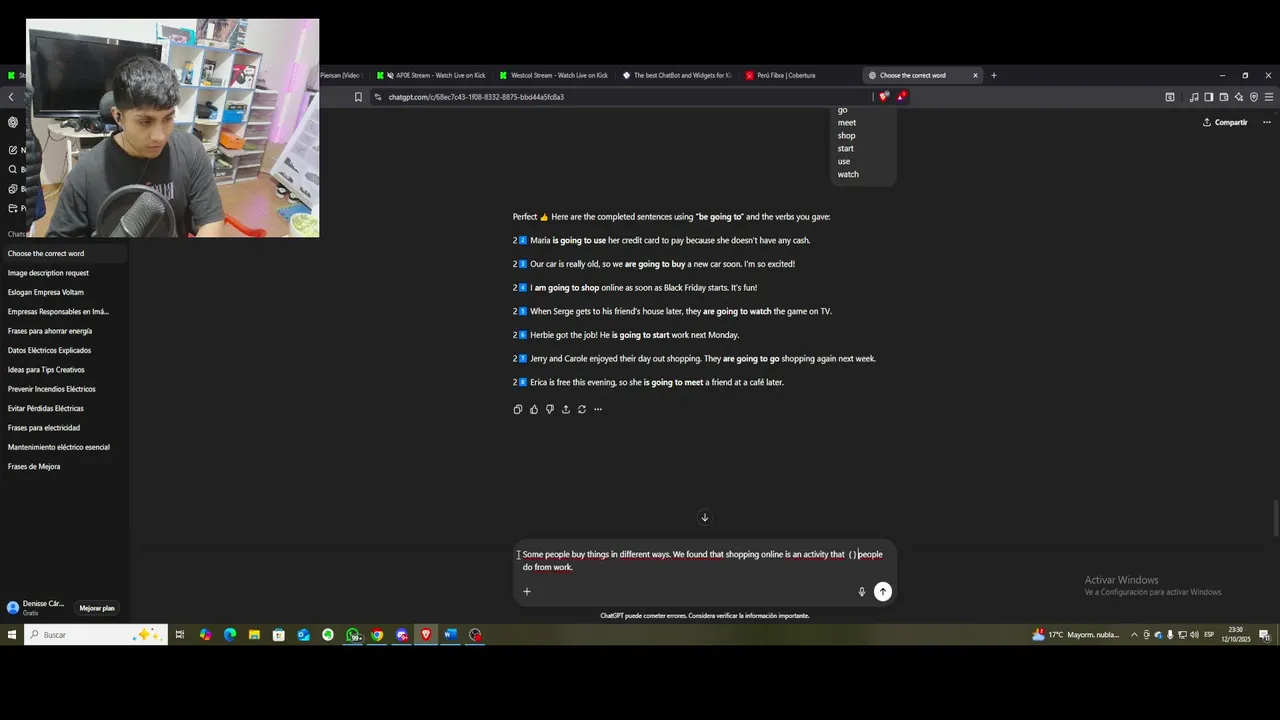
Task: Click the plus attach button in composer
Action: coord(527,591)
